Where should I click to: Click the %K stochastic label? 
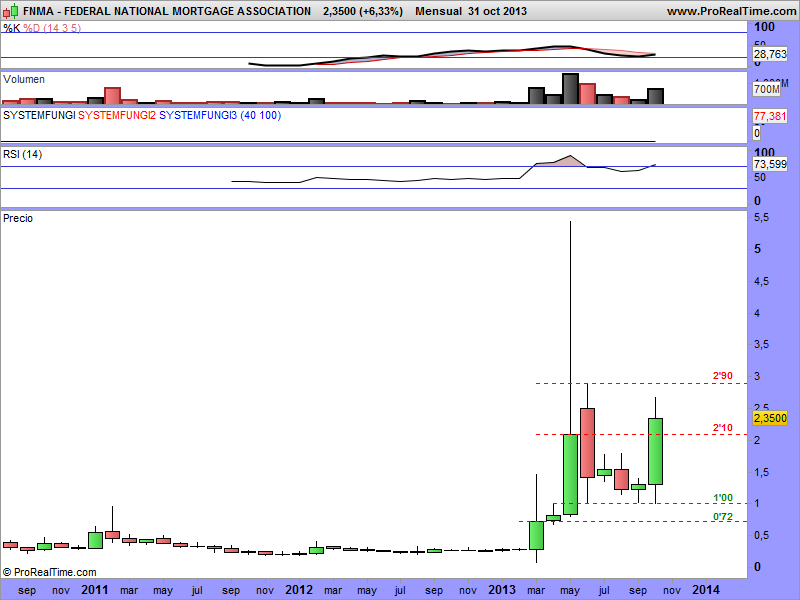(11, 28)
